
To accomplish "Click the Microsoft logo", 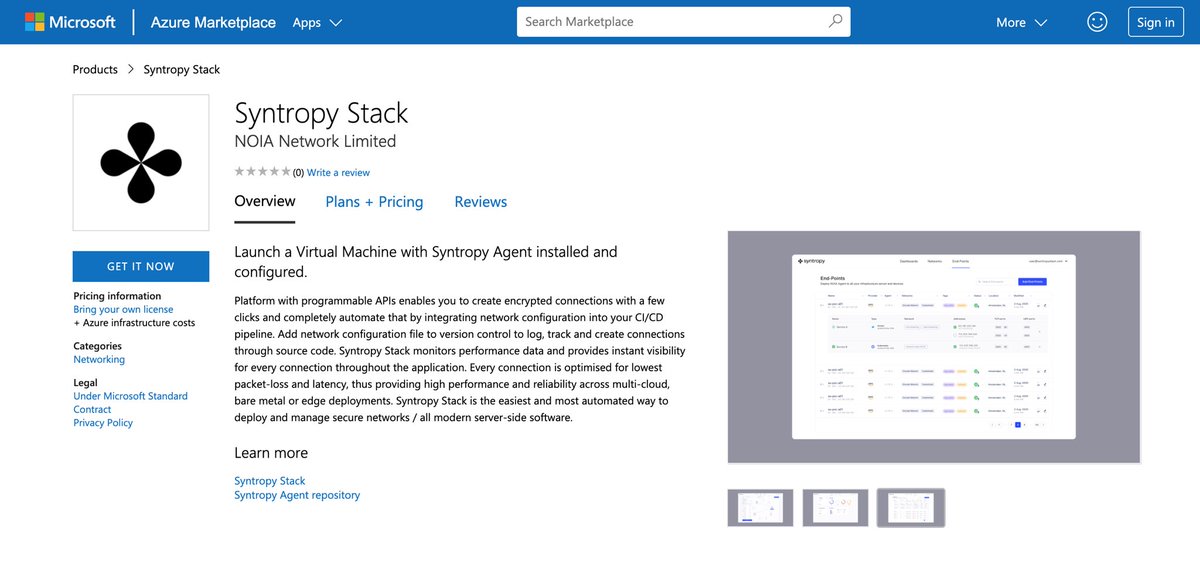I will pyautogui.click(x=70, y=22).
